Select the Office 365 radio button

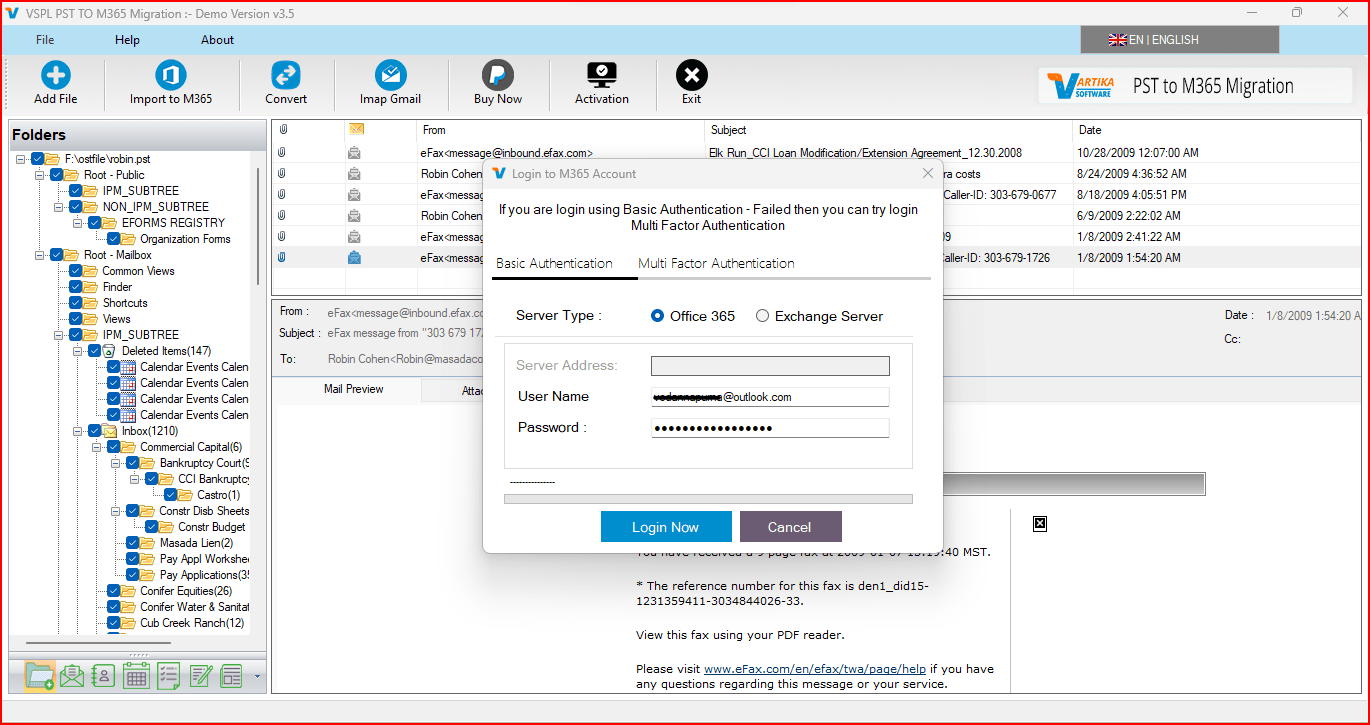coord(657,316)
